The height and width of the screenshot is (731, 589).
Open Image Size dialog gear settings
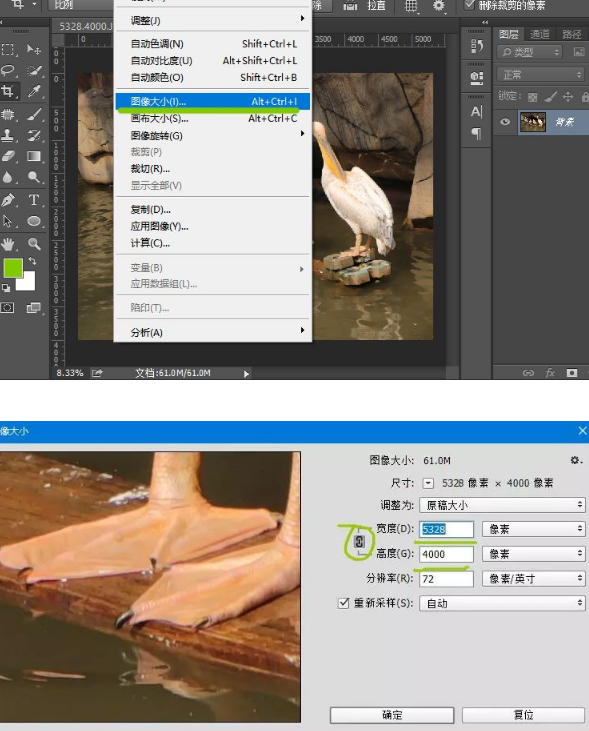pyautogui.click(x=576, y=461)
